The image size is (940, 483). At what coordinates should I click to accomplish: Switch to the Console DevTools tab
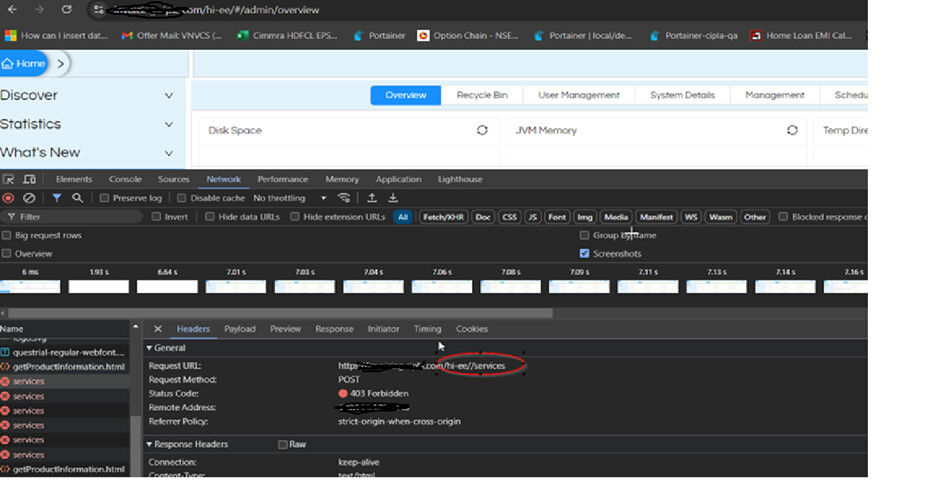click(125, 179)
